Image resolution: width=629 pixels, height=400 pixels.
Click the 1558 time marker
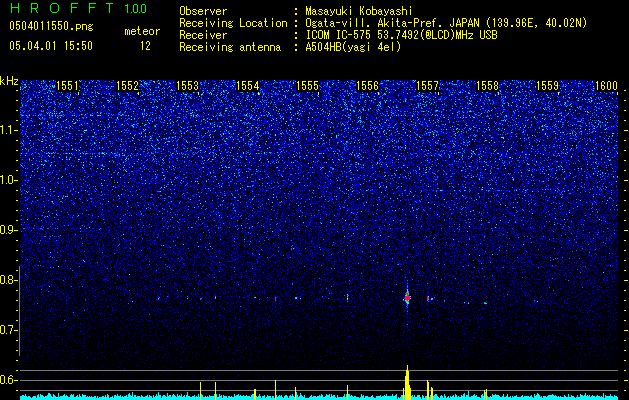pos(487,85)
